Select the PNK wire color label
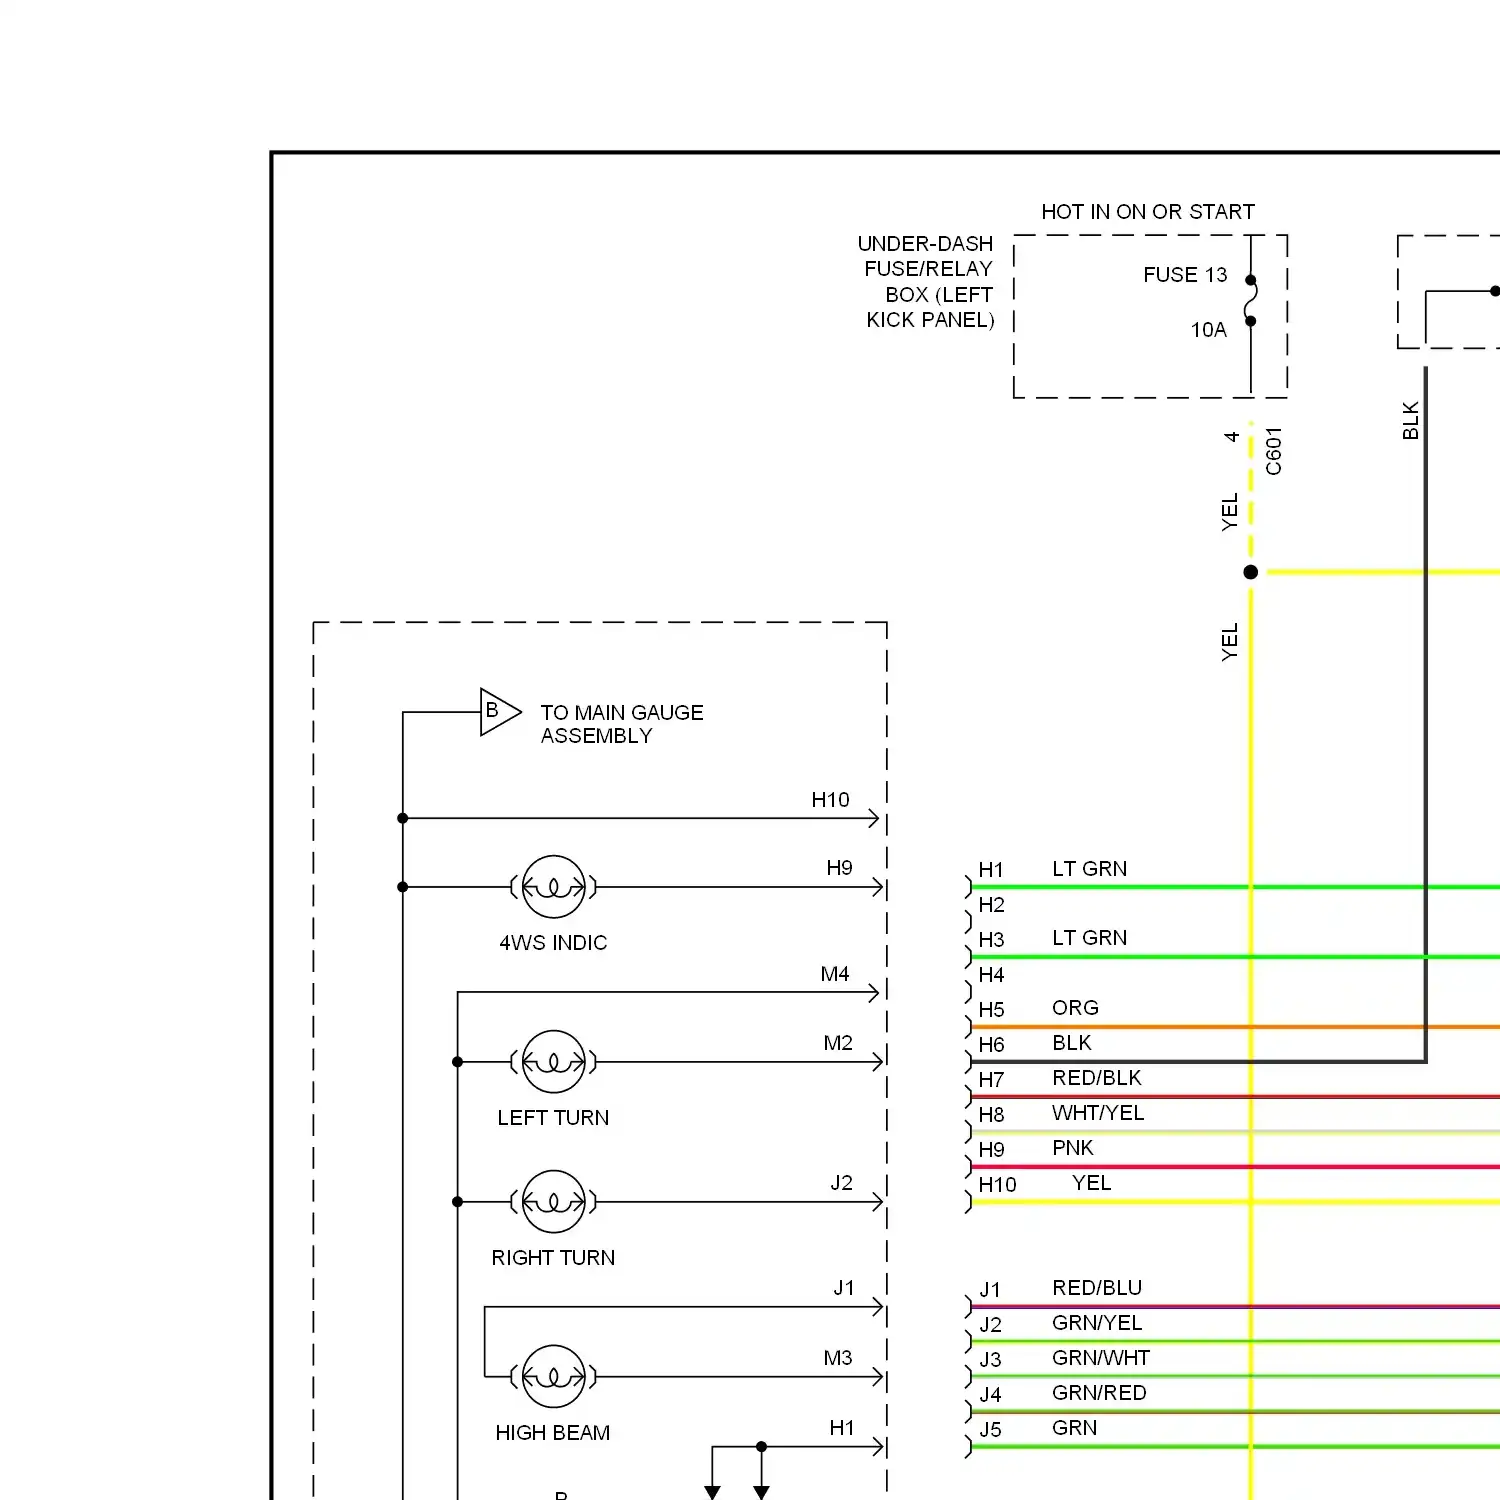 pyautogui.click(x=1073, y=1148)
